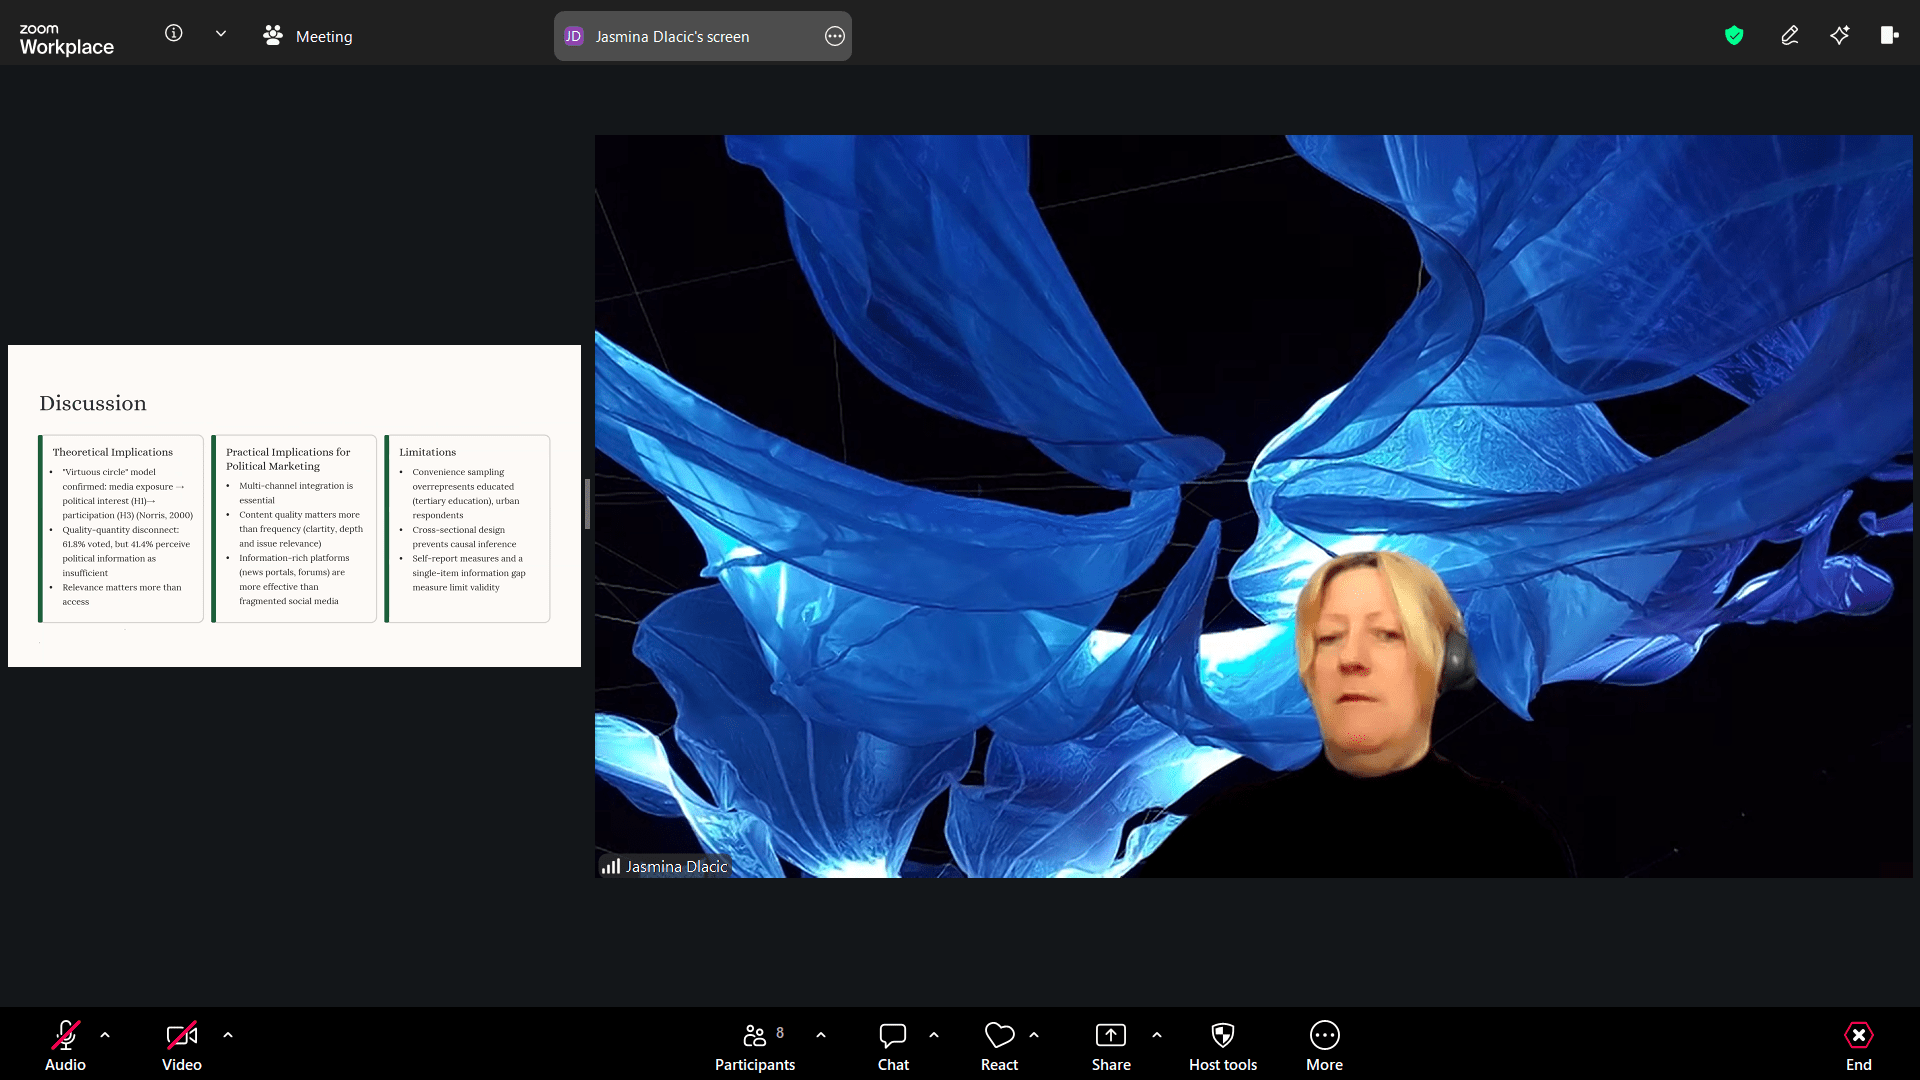
Task: Click the green encryption shield icon
Action: point(1734,36)
